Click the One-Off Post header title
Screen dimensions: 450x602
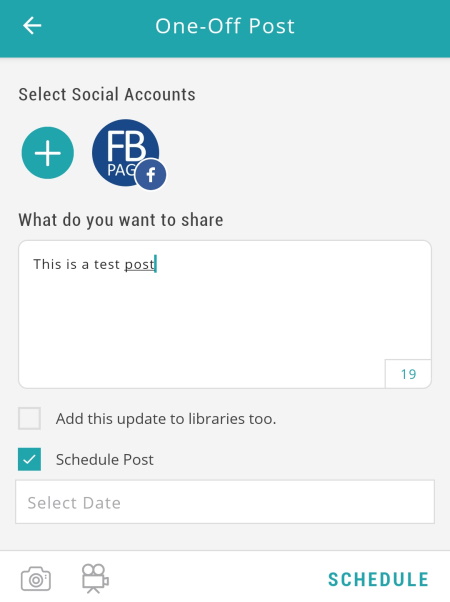tap(225, 26)
